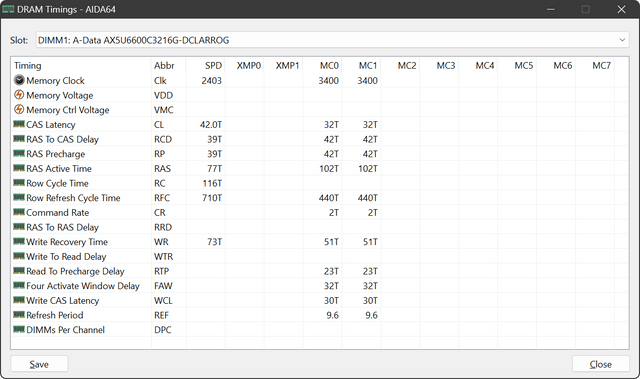This screenshot has width=640, height=379.
Task: Click the SPD Write Recovery value 73T
Action: pos(214,242)
